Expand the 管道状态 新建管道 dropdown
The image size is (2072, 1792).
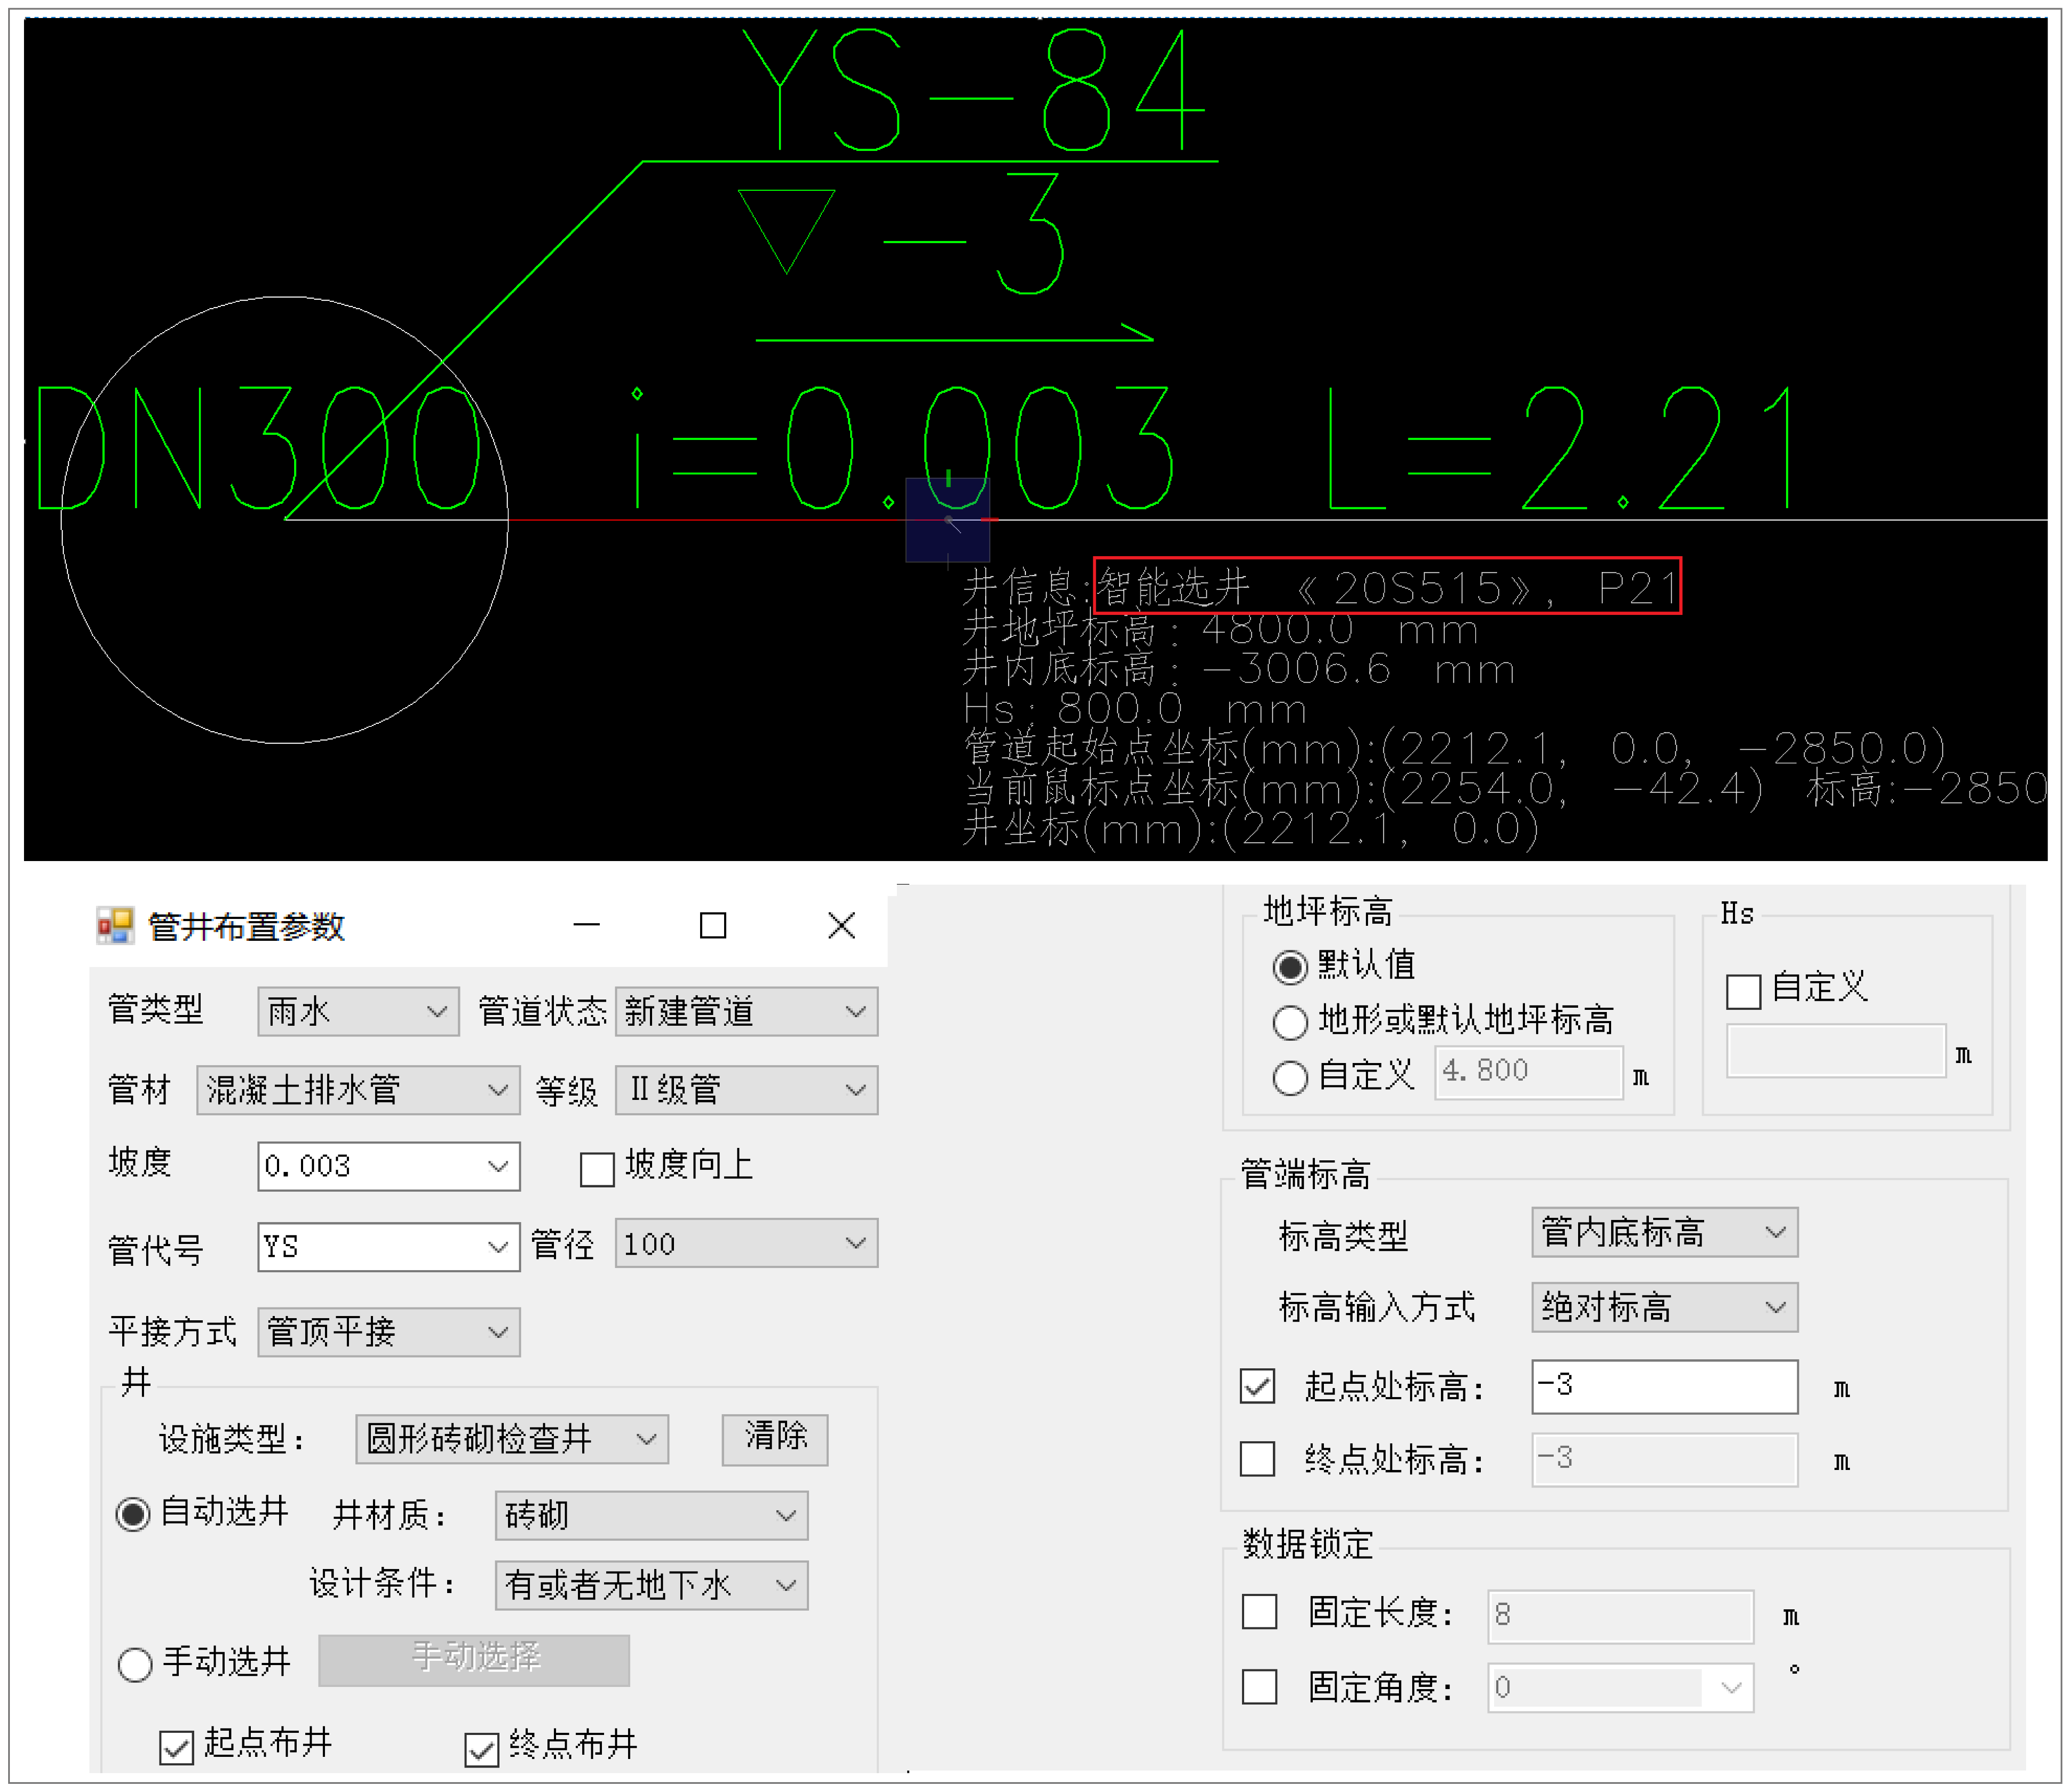(746, 1012)
